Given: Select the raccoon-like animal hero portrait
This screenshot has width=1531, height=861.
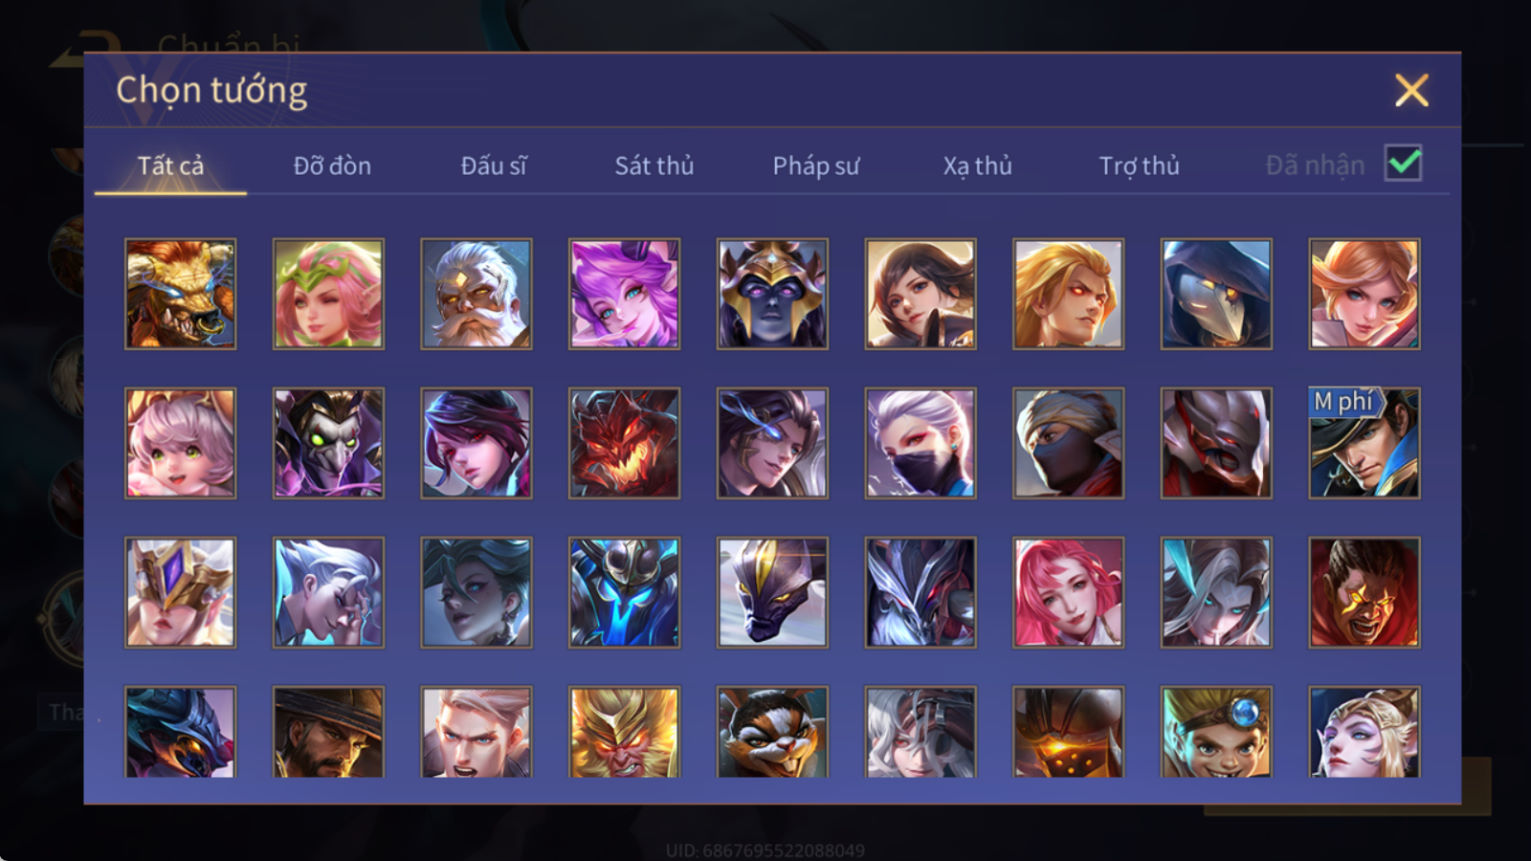Looking at the screenshot, I should click(x=772, y=732).
